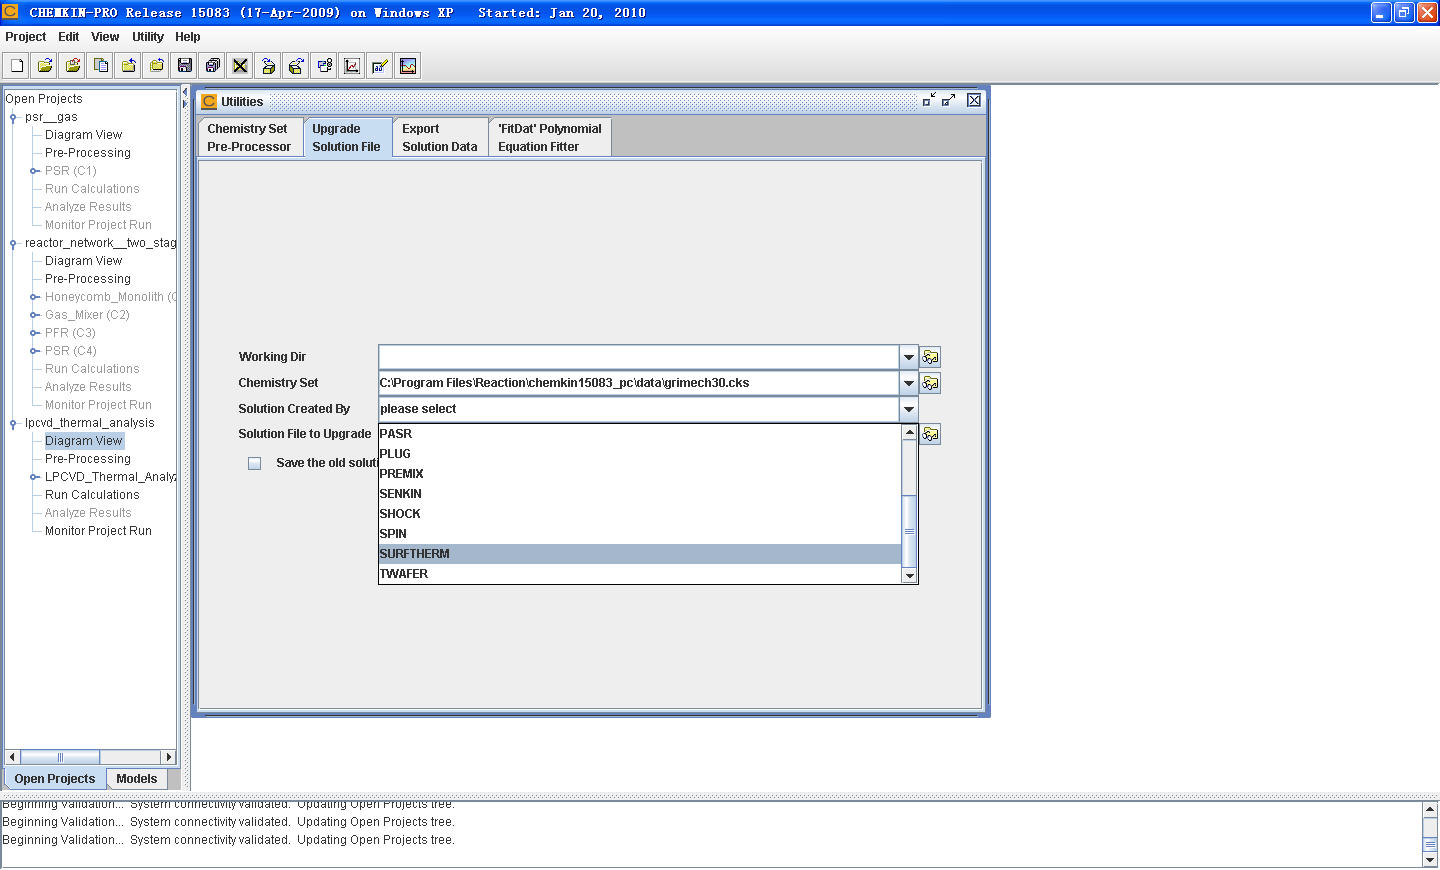Click the dropdown list scroll-up arrow
The width and height of the screenshot is (1440, 870).
[x=909, y=432]
